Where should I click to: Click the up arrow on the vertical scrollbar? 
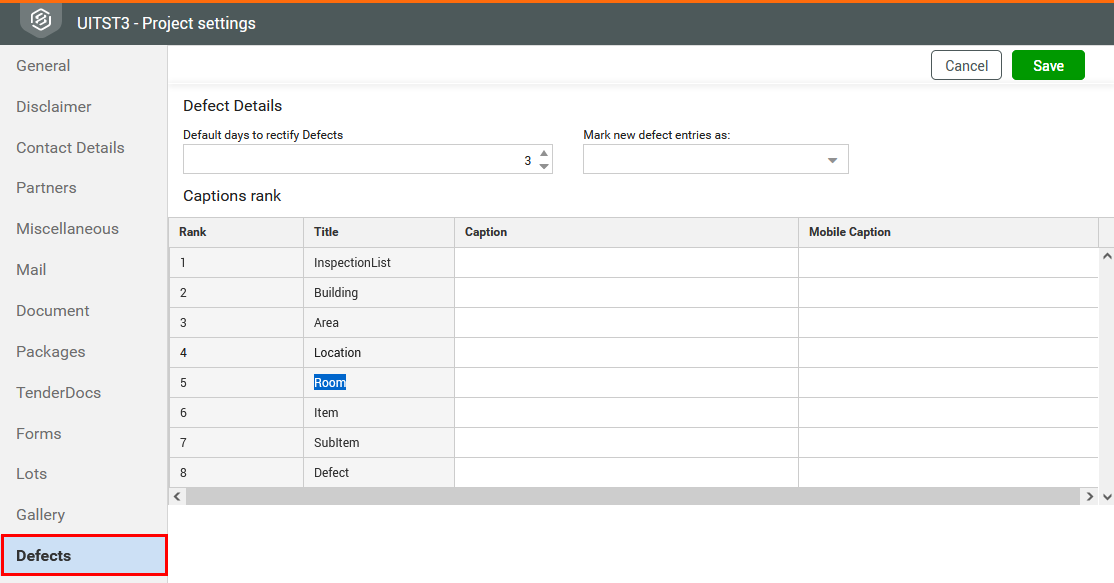[1105, 255]
